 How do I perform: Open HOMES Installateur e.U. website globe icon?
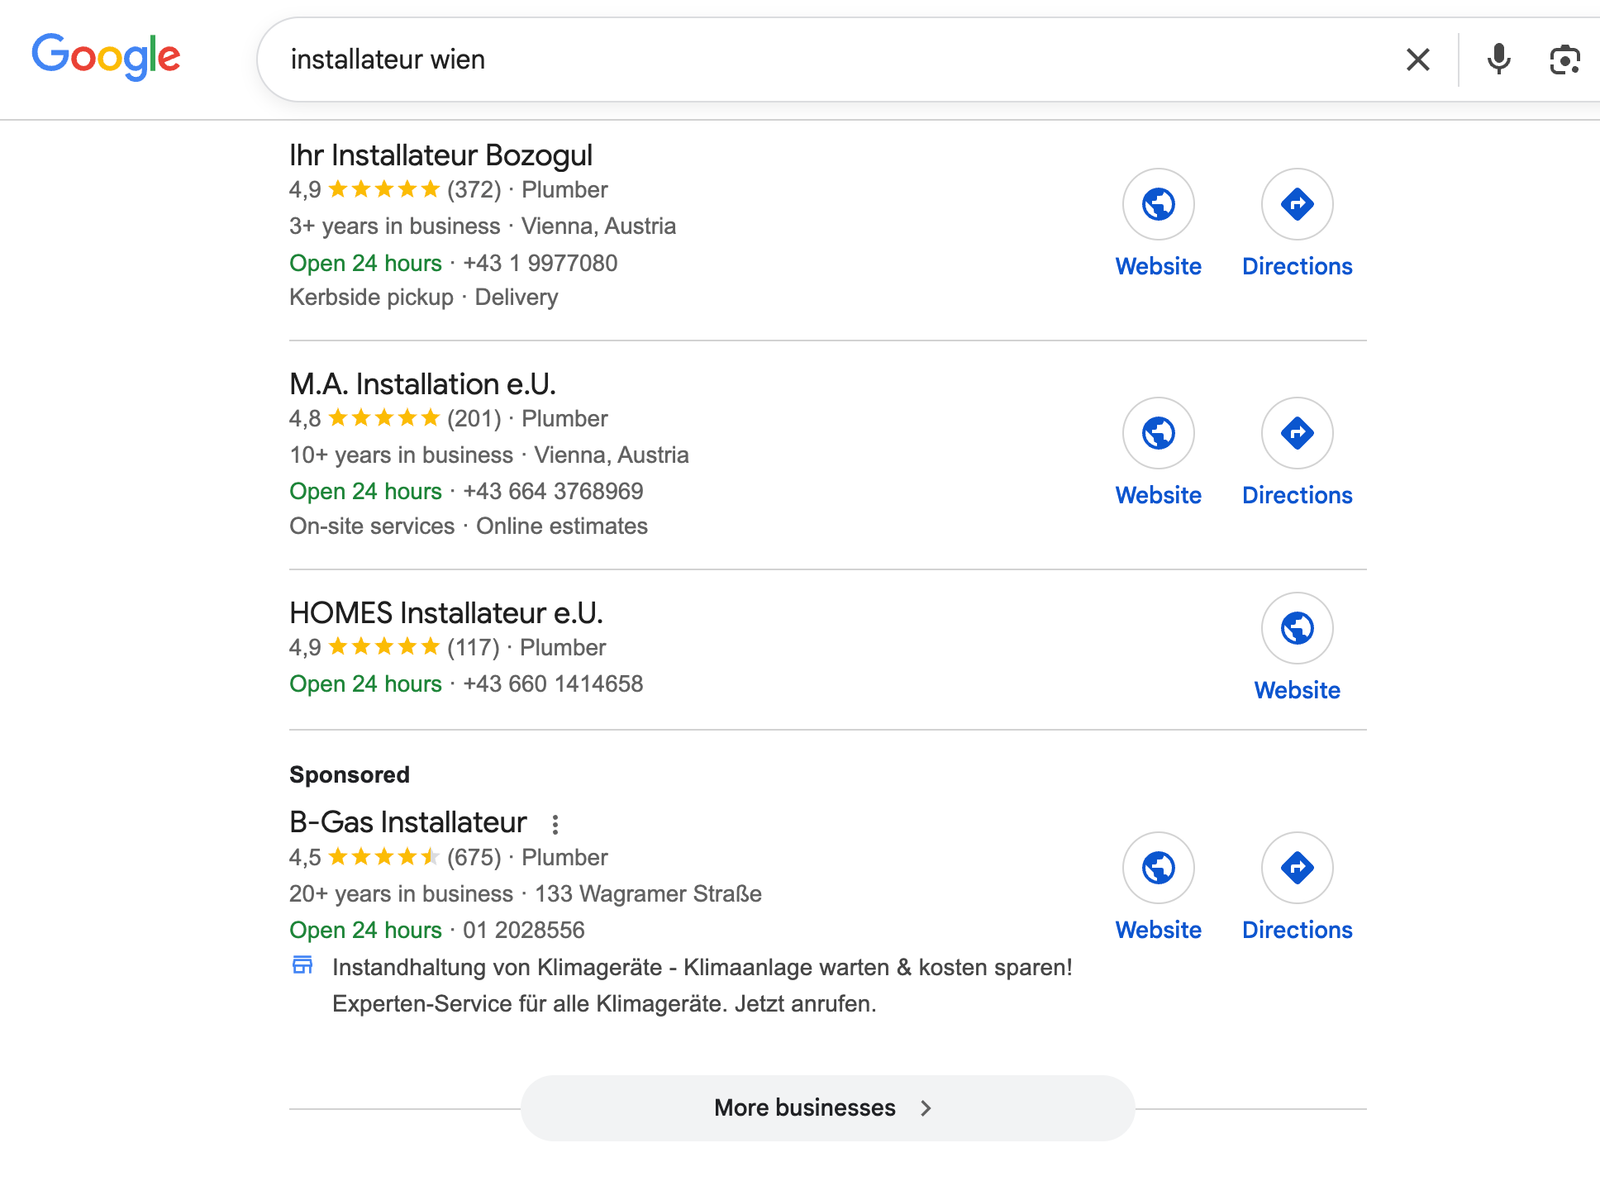click(x=1297, y=629)
